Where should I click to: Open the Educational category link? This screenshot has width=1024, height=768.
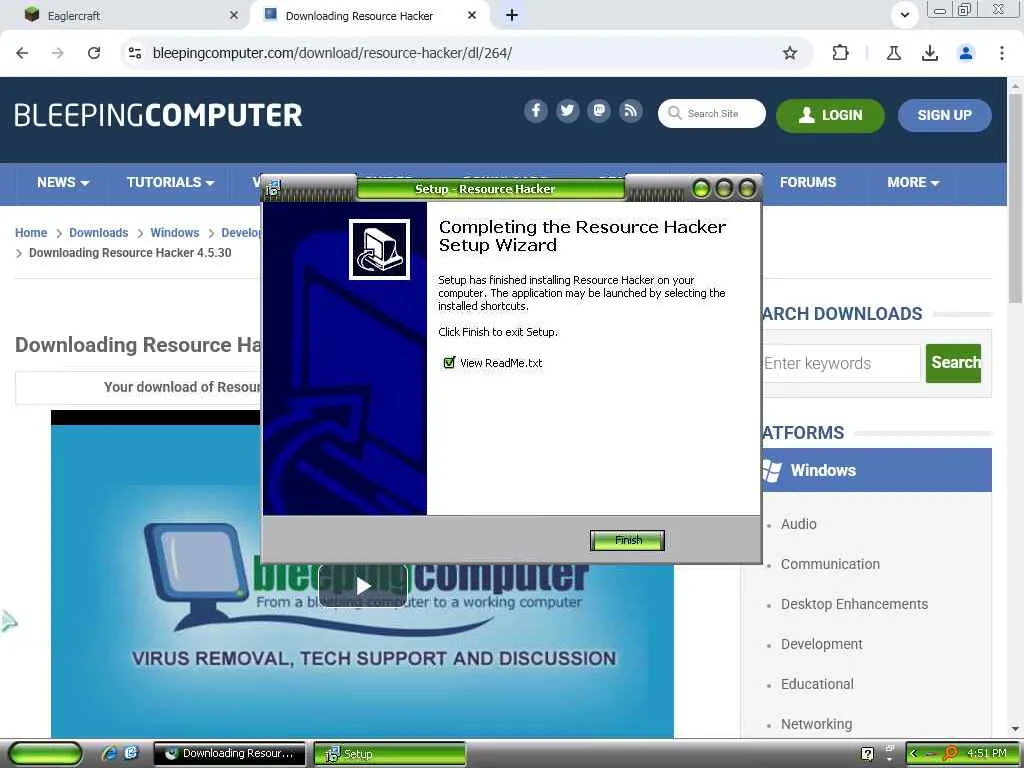coord(817,684)
